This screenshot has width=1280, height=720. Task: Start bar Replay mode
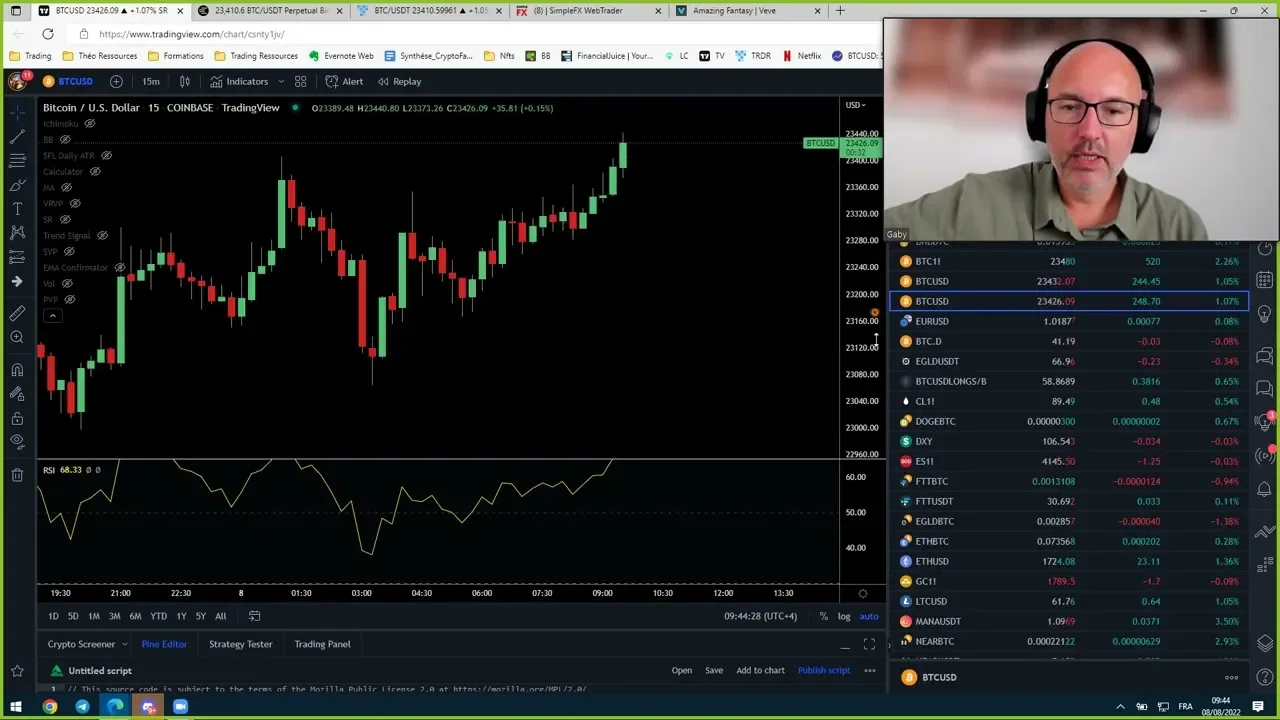397,81
